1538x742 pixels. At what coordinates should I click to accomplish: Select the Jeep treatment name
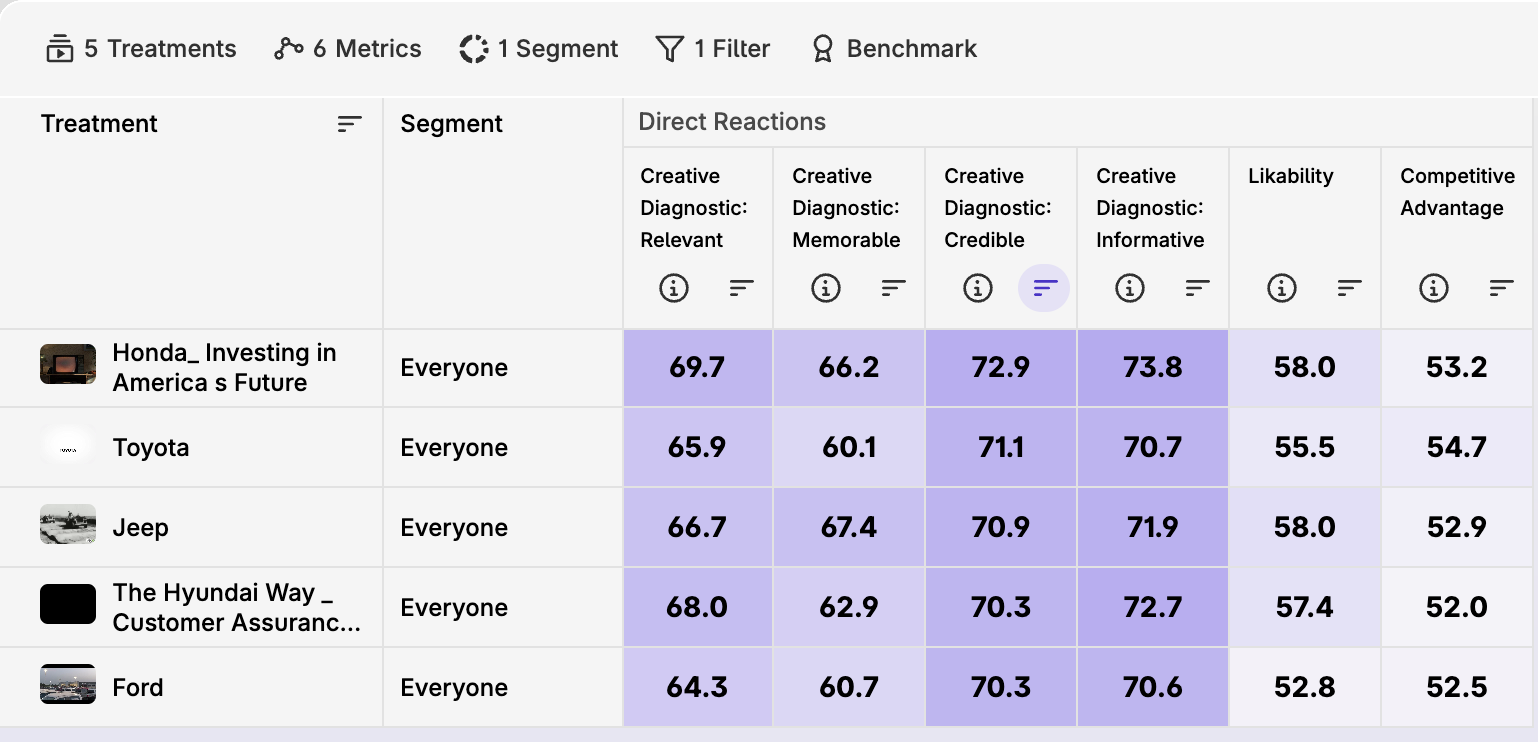coord(140,528)
